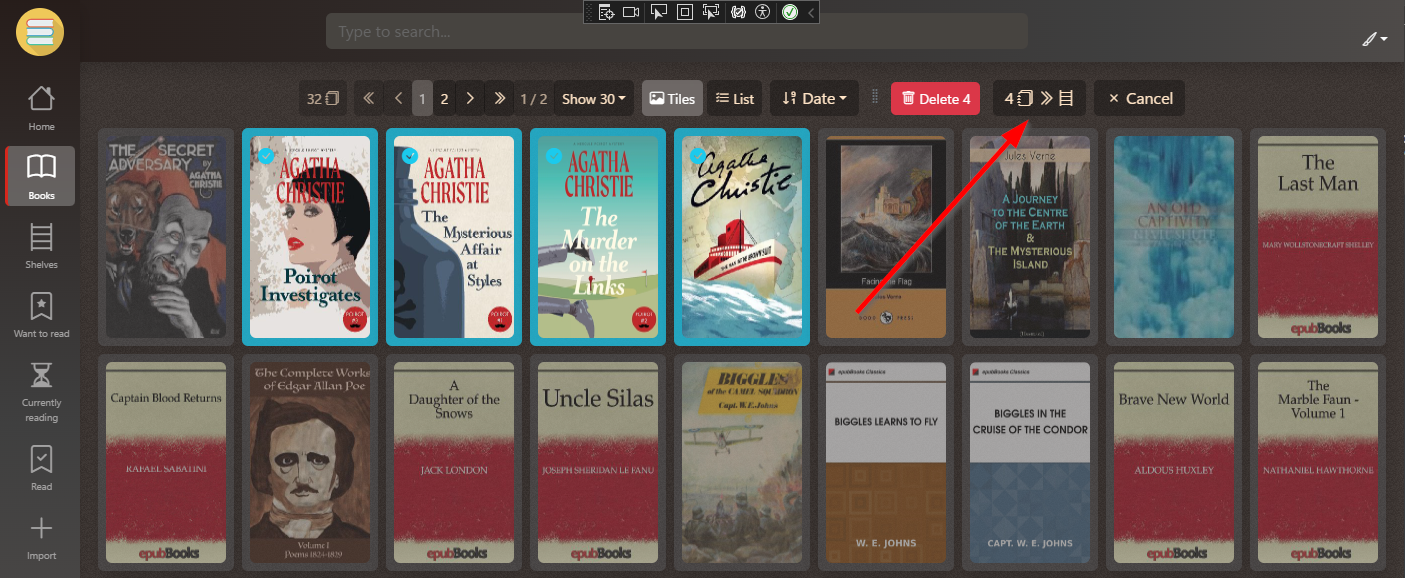Viewport: 1405px width, 578px height.
Task: Click the green checkmark status icon
Action: point(789,12)
